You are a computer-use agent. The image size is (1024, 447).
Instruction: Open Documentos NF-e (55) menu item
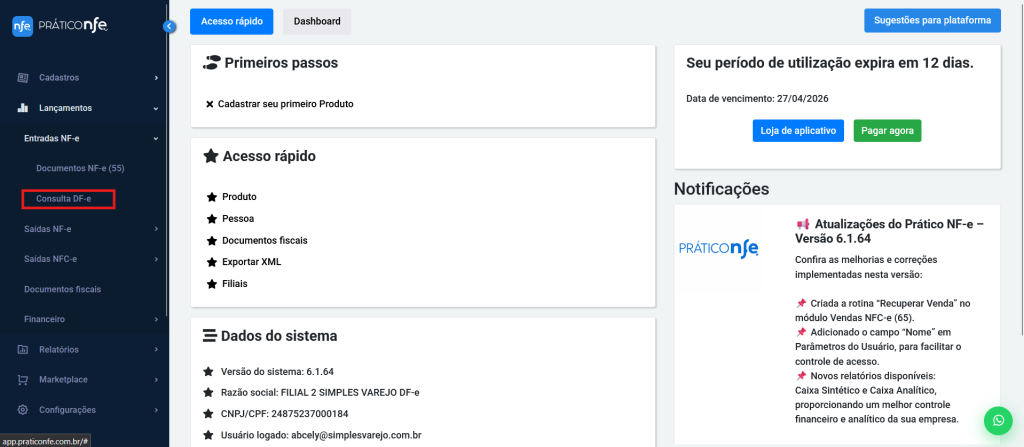tap(80, 168)
